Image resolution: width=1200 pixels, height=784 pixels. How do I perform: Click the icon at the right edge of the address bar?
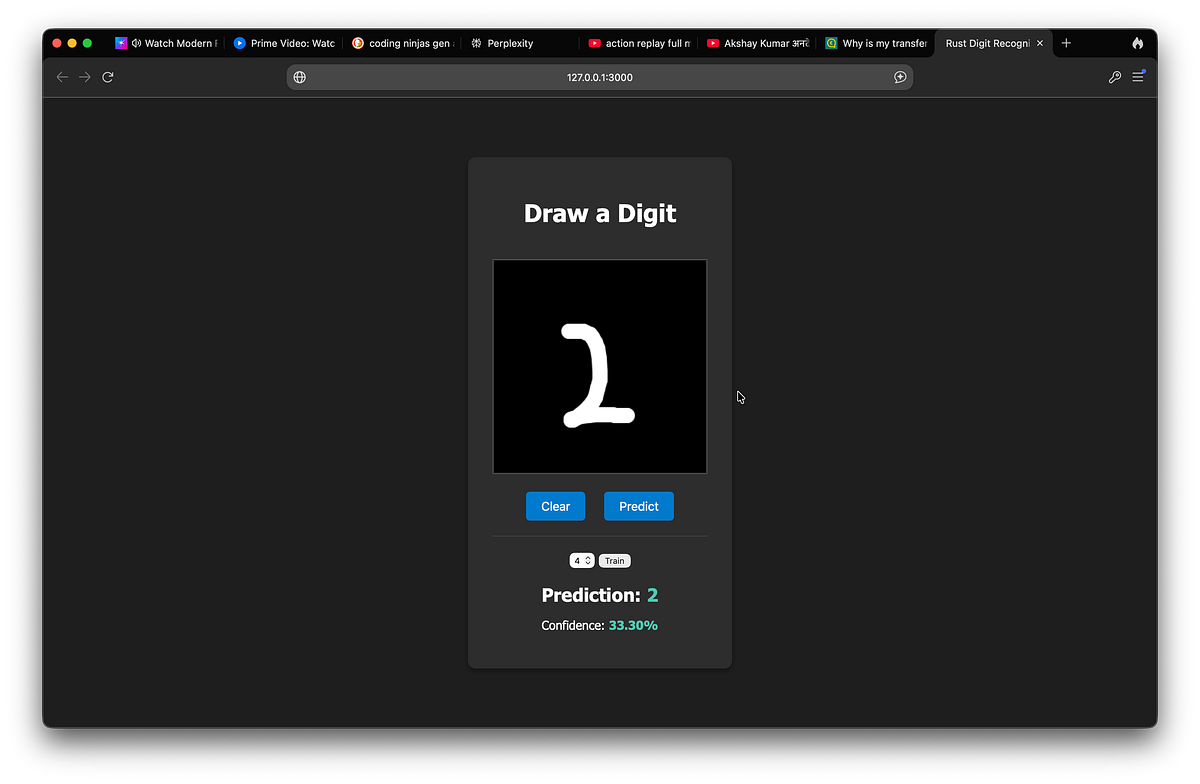(899, 77)
